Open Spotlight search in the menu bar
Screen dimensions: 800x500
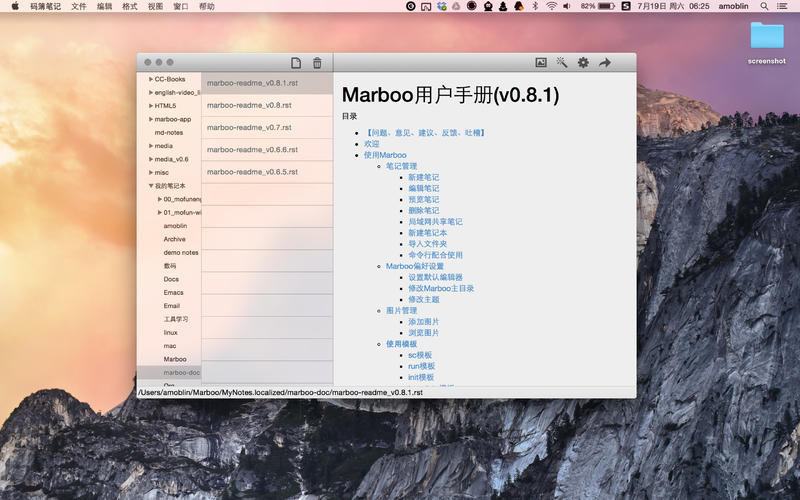764,6
